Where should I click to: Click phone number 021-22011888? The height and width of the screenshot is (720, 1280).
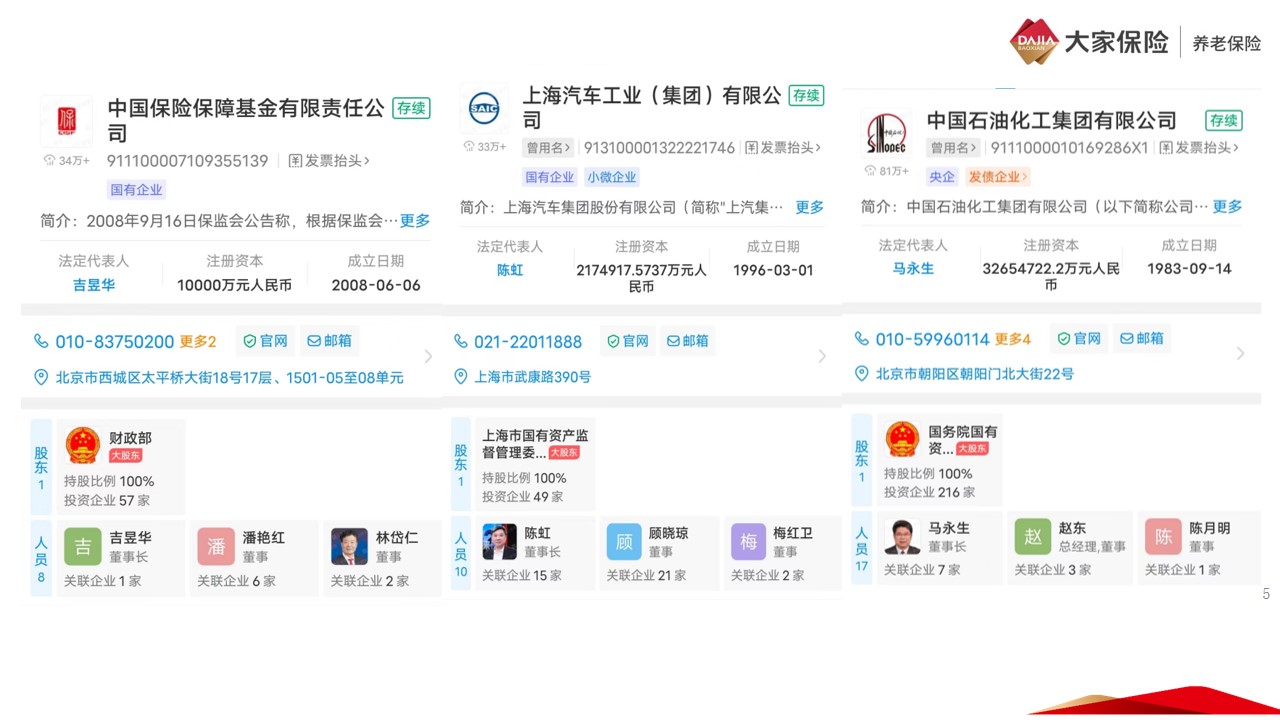tap(528, 342)
